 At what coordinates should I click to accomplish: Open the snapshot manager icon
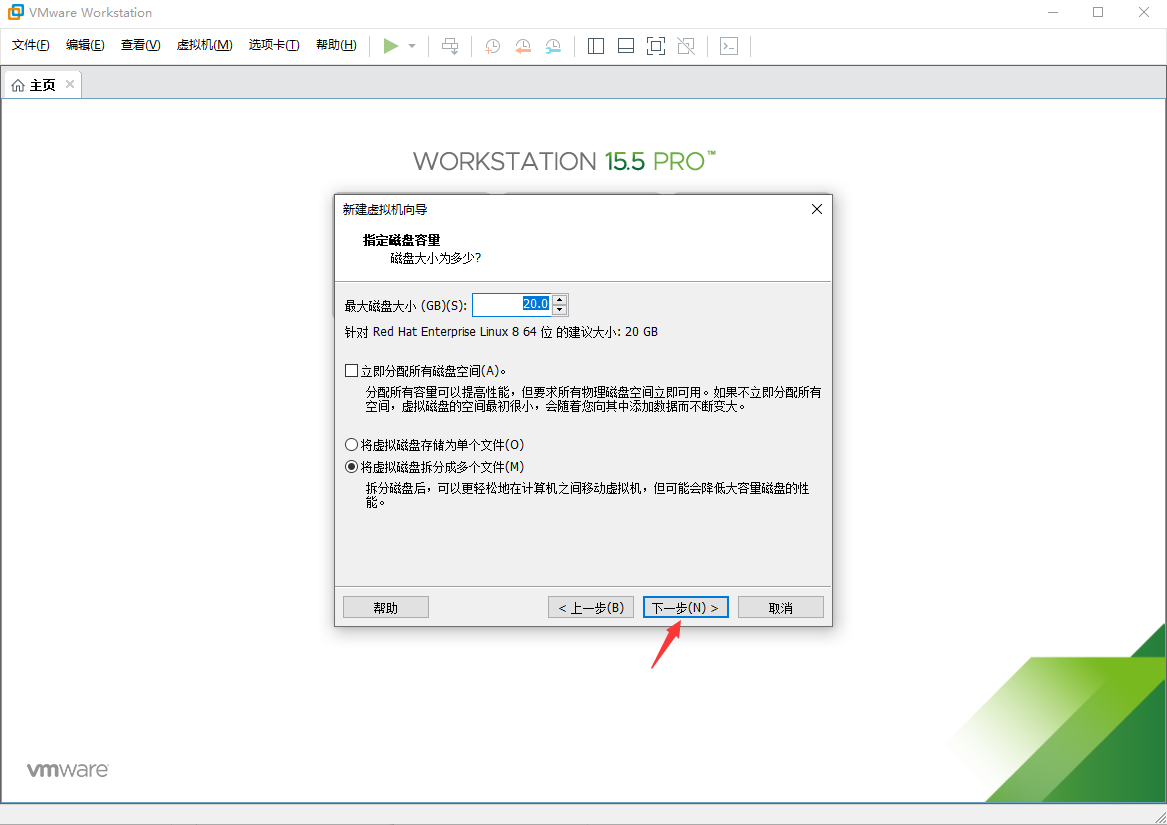[x=553, y=46]
